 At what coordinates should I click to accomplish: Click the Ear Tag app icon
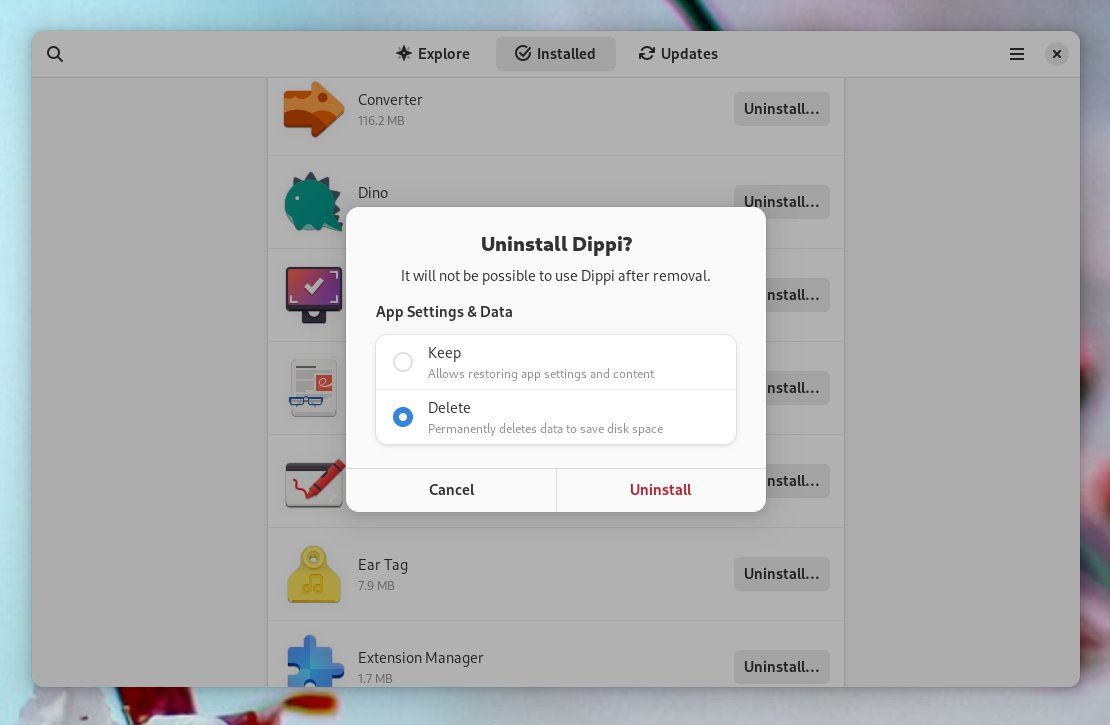click(314, 573)
